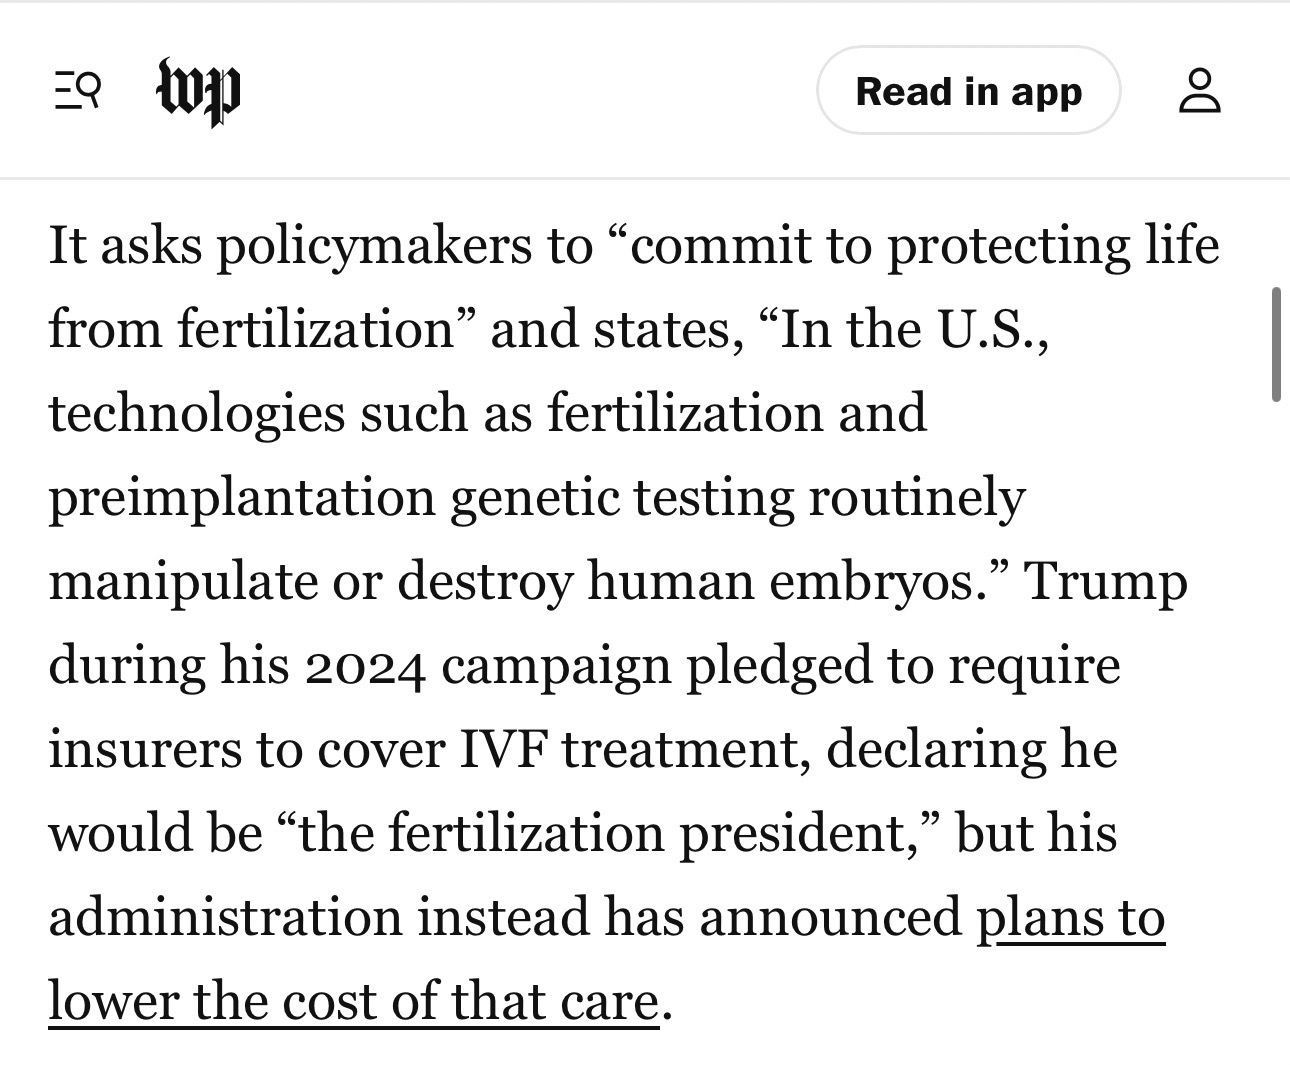Viewport: 1290px width, 1065px height.
Task: Click the page scrollbar thumb
Action: click(1276, 344)
